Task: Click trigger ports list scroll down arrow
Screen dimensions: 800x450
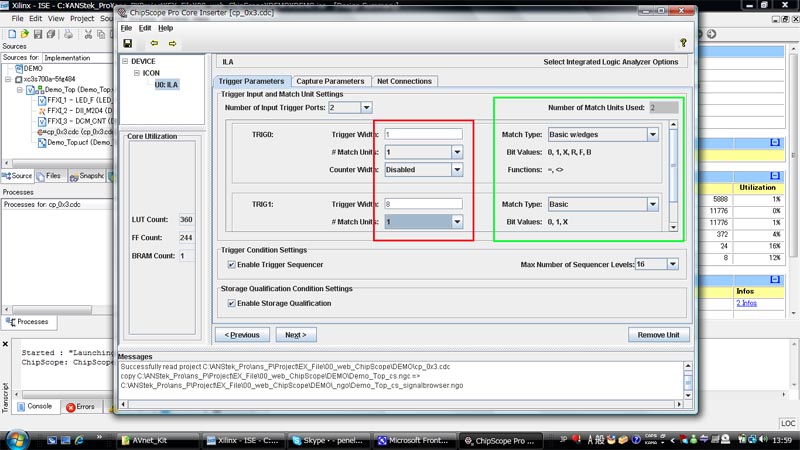Action: pyautogui.click(x=673, y=227)
